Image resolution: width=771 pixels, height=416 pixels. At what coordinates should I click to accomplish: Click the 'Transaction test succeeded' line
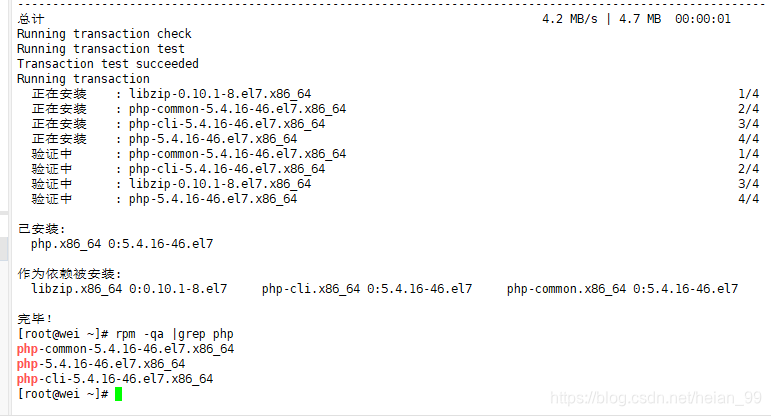(108, 64)
